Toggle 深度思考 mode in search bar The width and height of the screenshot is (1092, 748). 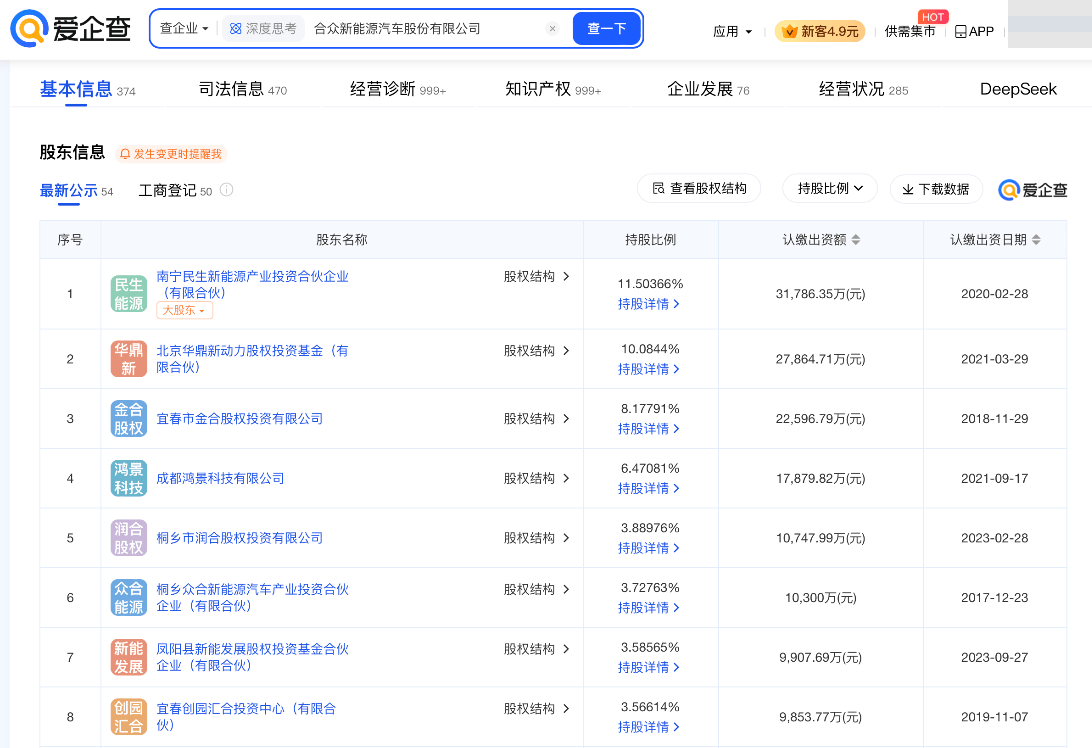click(263, 29)
